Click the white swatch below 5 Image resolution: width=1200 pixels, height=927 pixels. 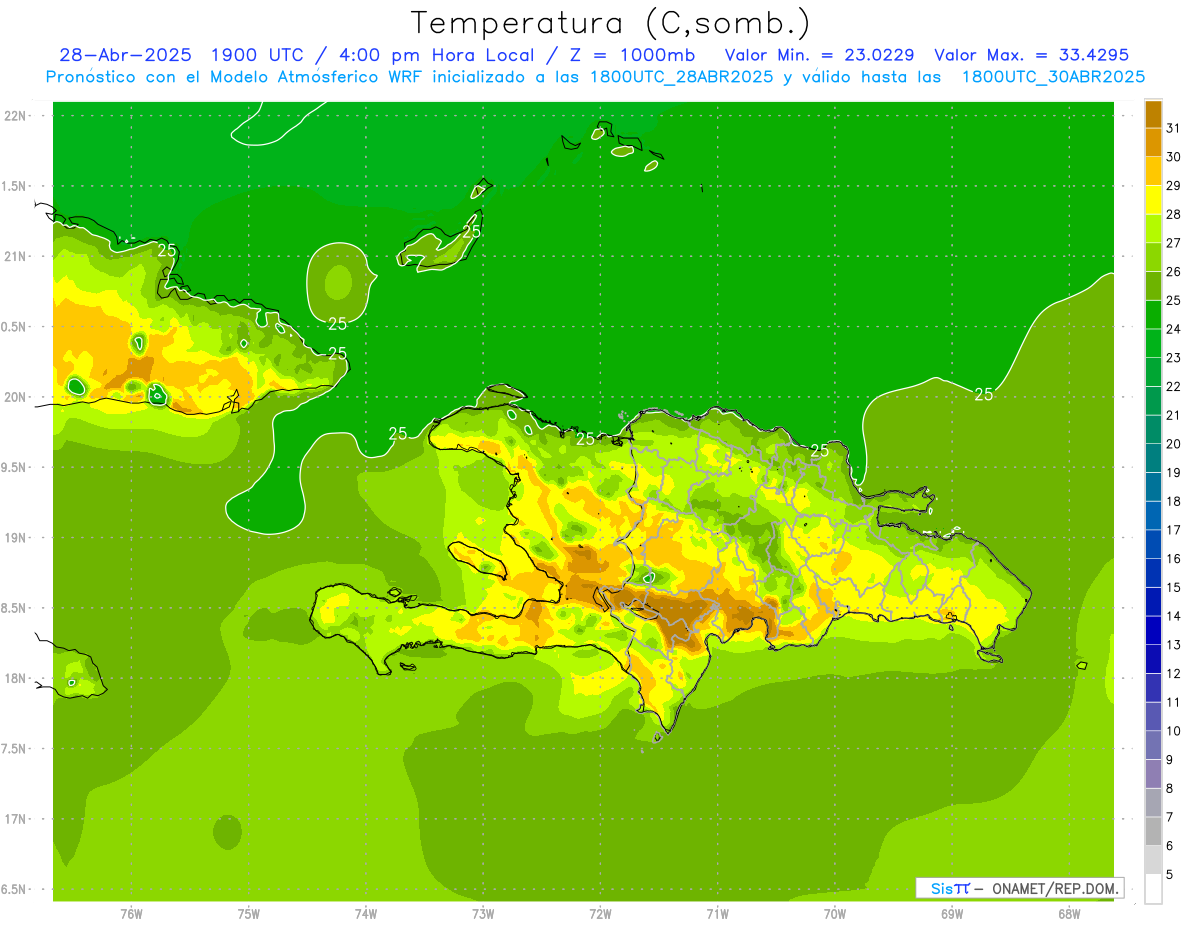(1153, 889)
